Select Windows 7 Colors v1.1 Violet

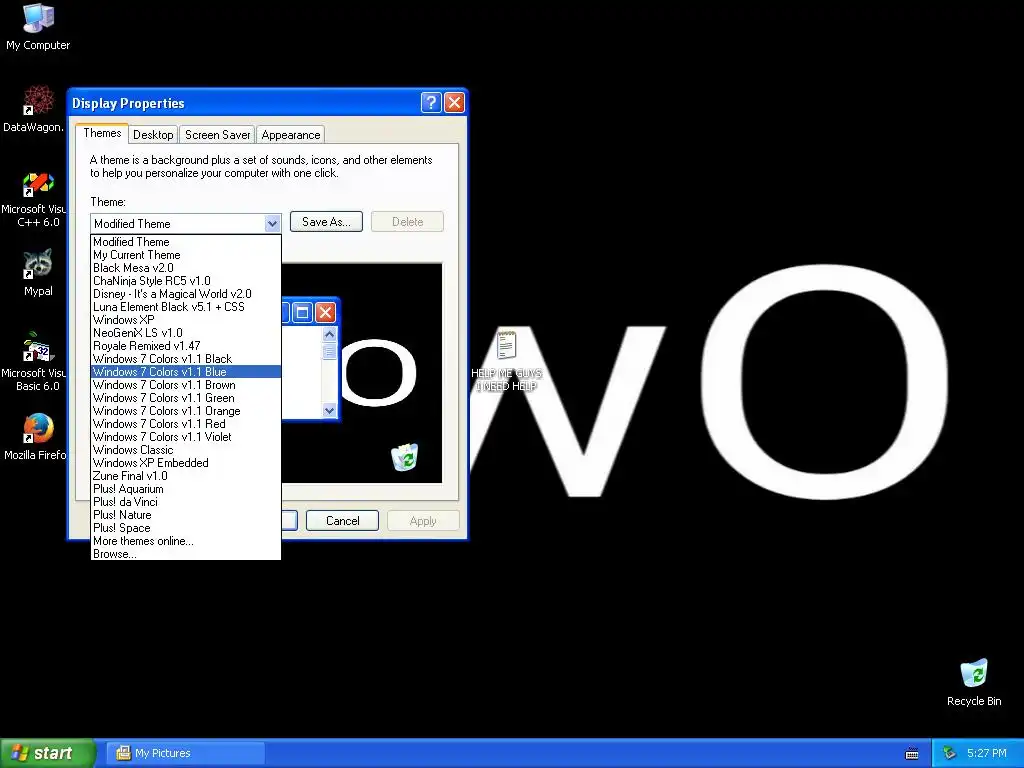point(185,437)
